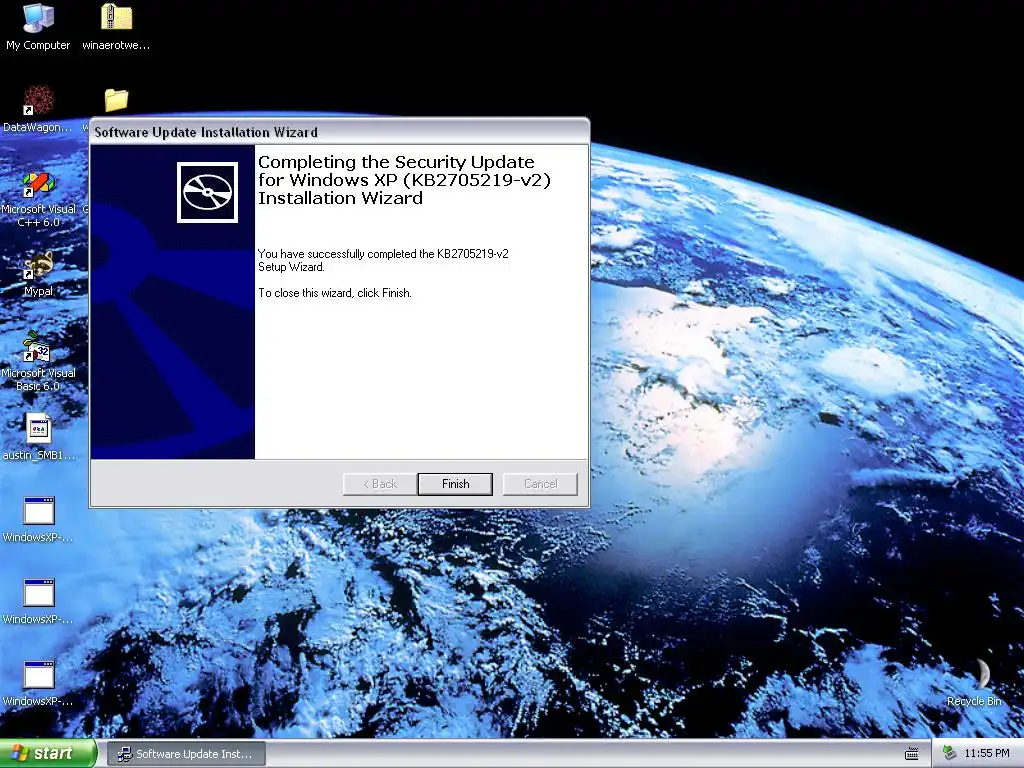Click Finish to close the wizard
The image size is (1024, 768).
pos(455,484)
